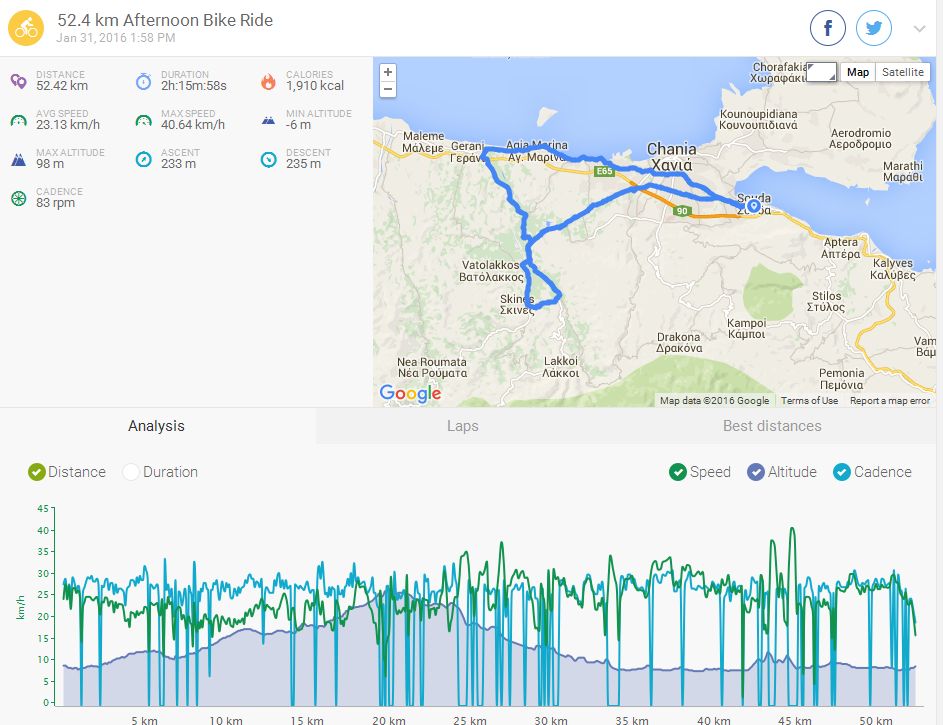
Task: Toggle the Speed graph checkbox
Action: [678, 472]
